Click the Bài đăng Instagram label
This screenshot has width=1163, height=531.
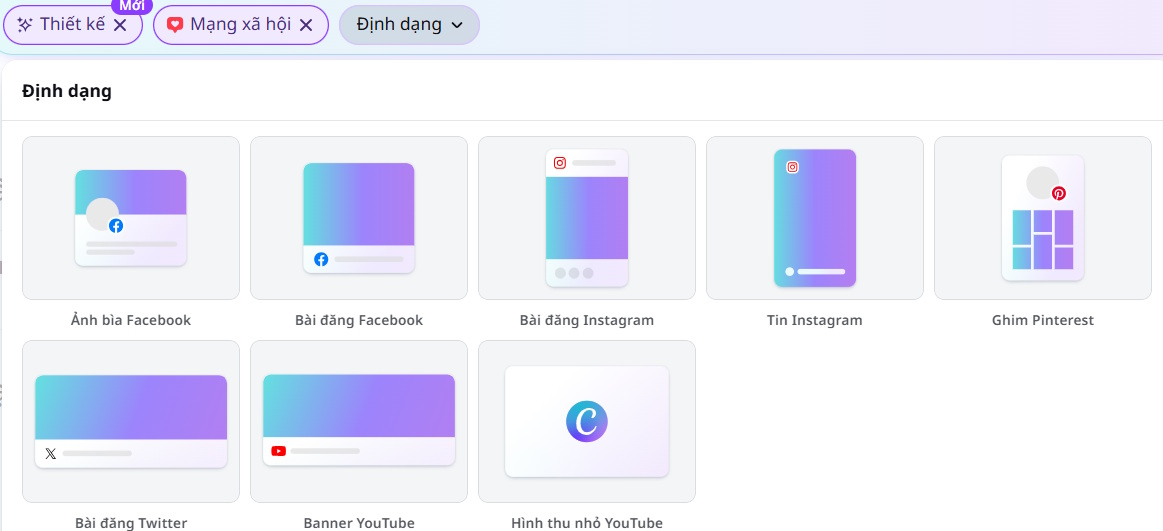587,320
